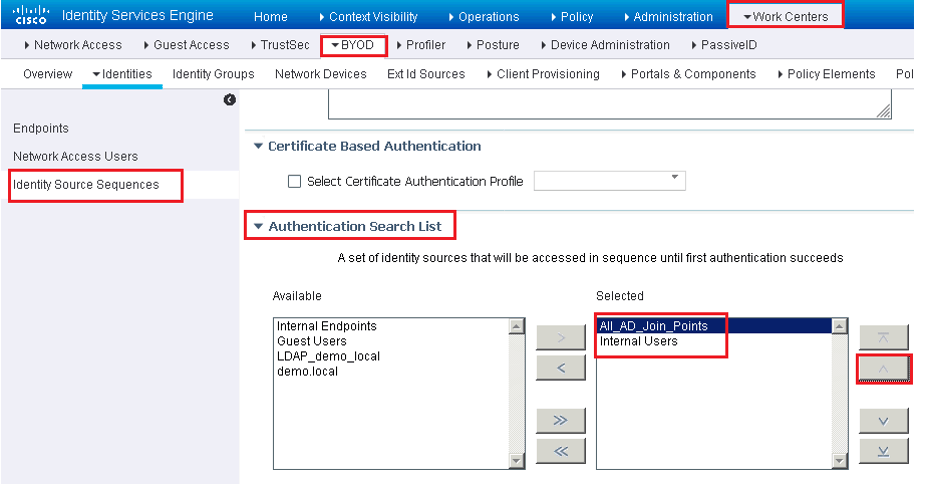Expand the Profiler work center
927x486 pixels.
(421, 45)
